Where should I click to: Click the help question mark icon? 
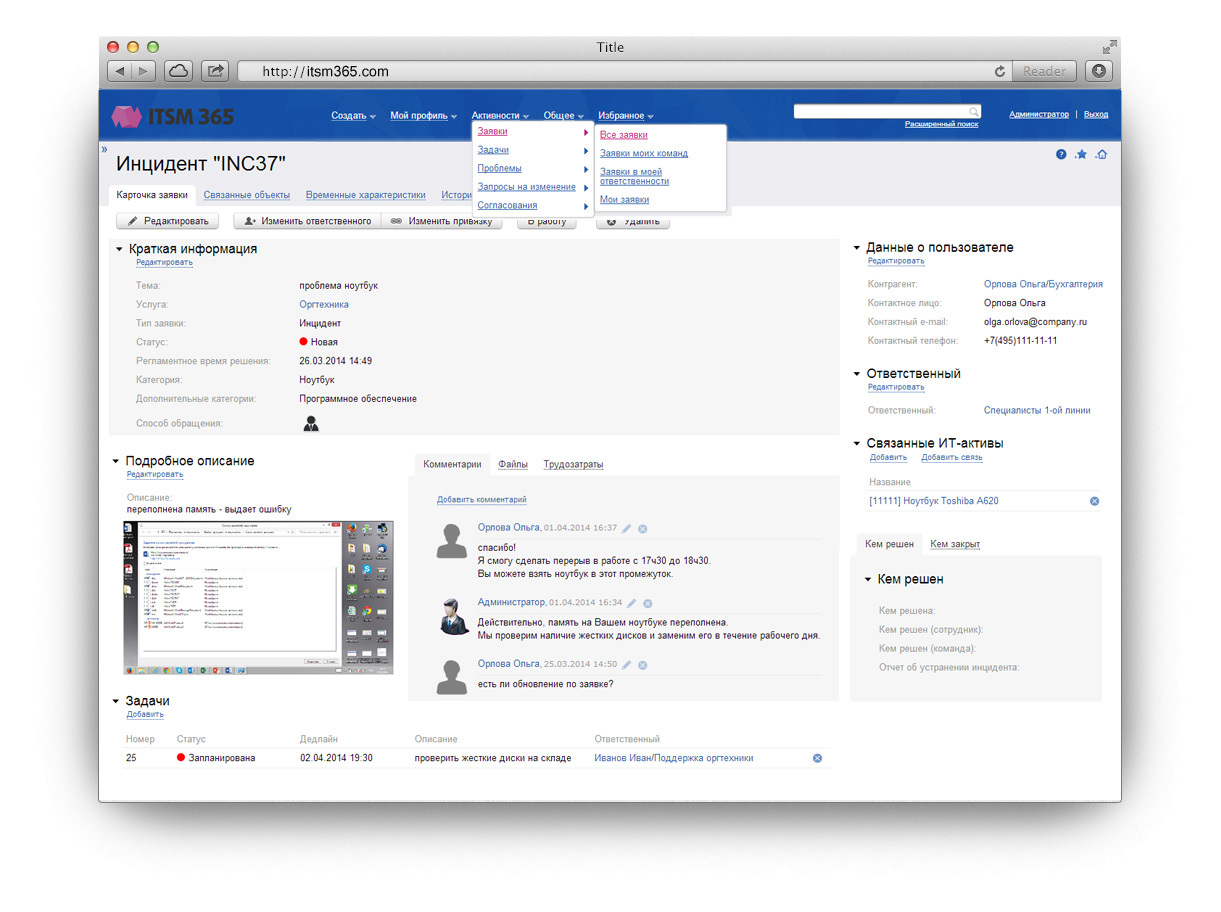[x=1061, y=154]
